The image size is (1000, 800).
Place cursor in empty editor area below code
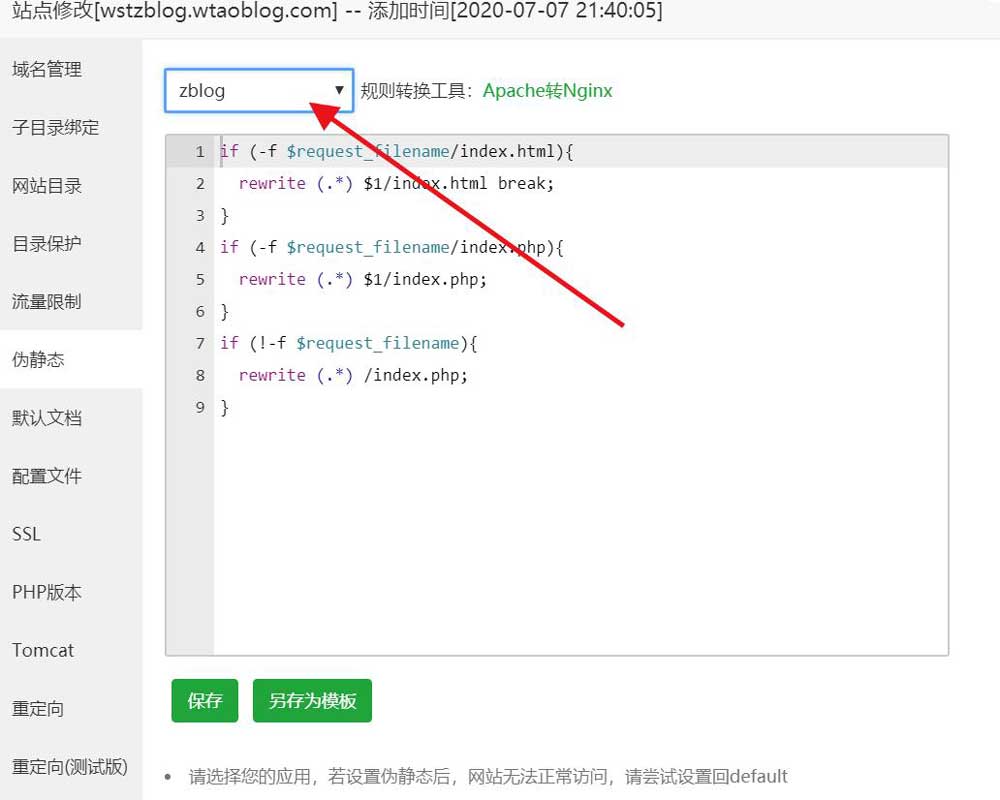580,540
